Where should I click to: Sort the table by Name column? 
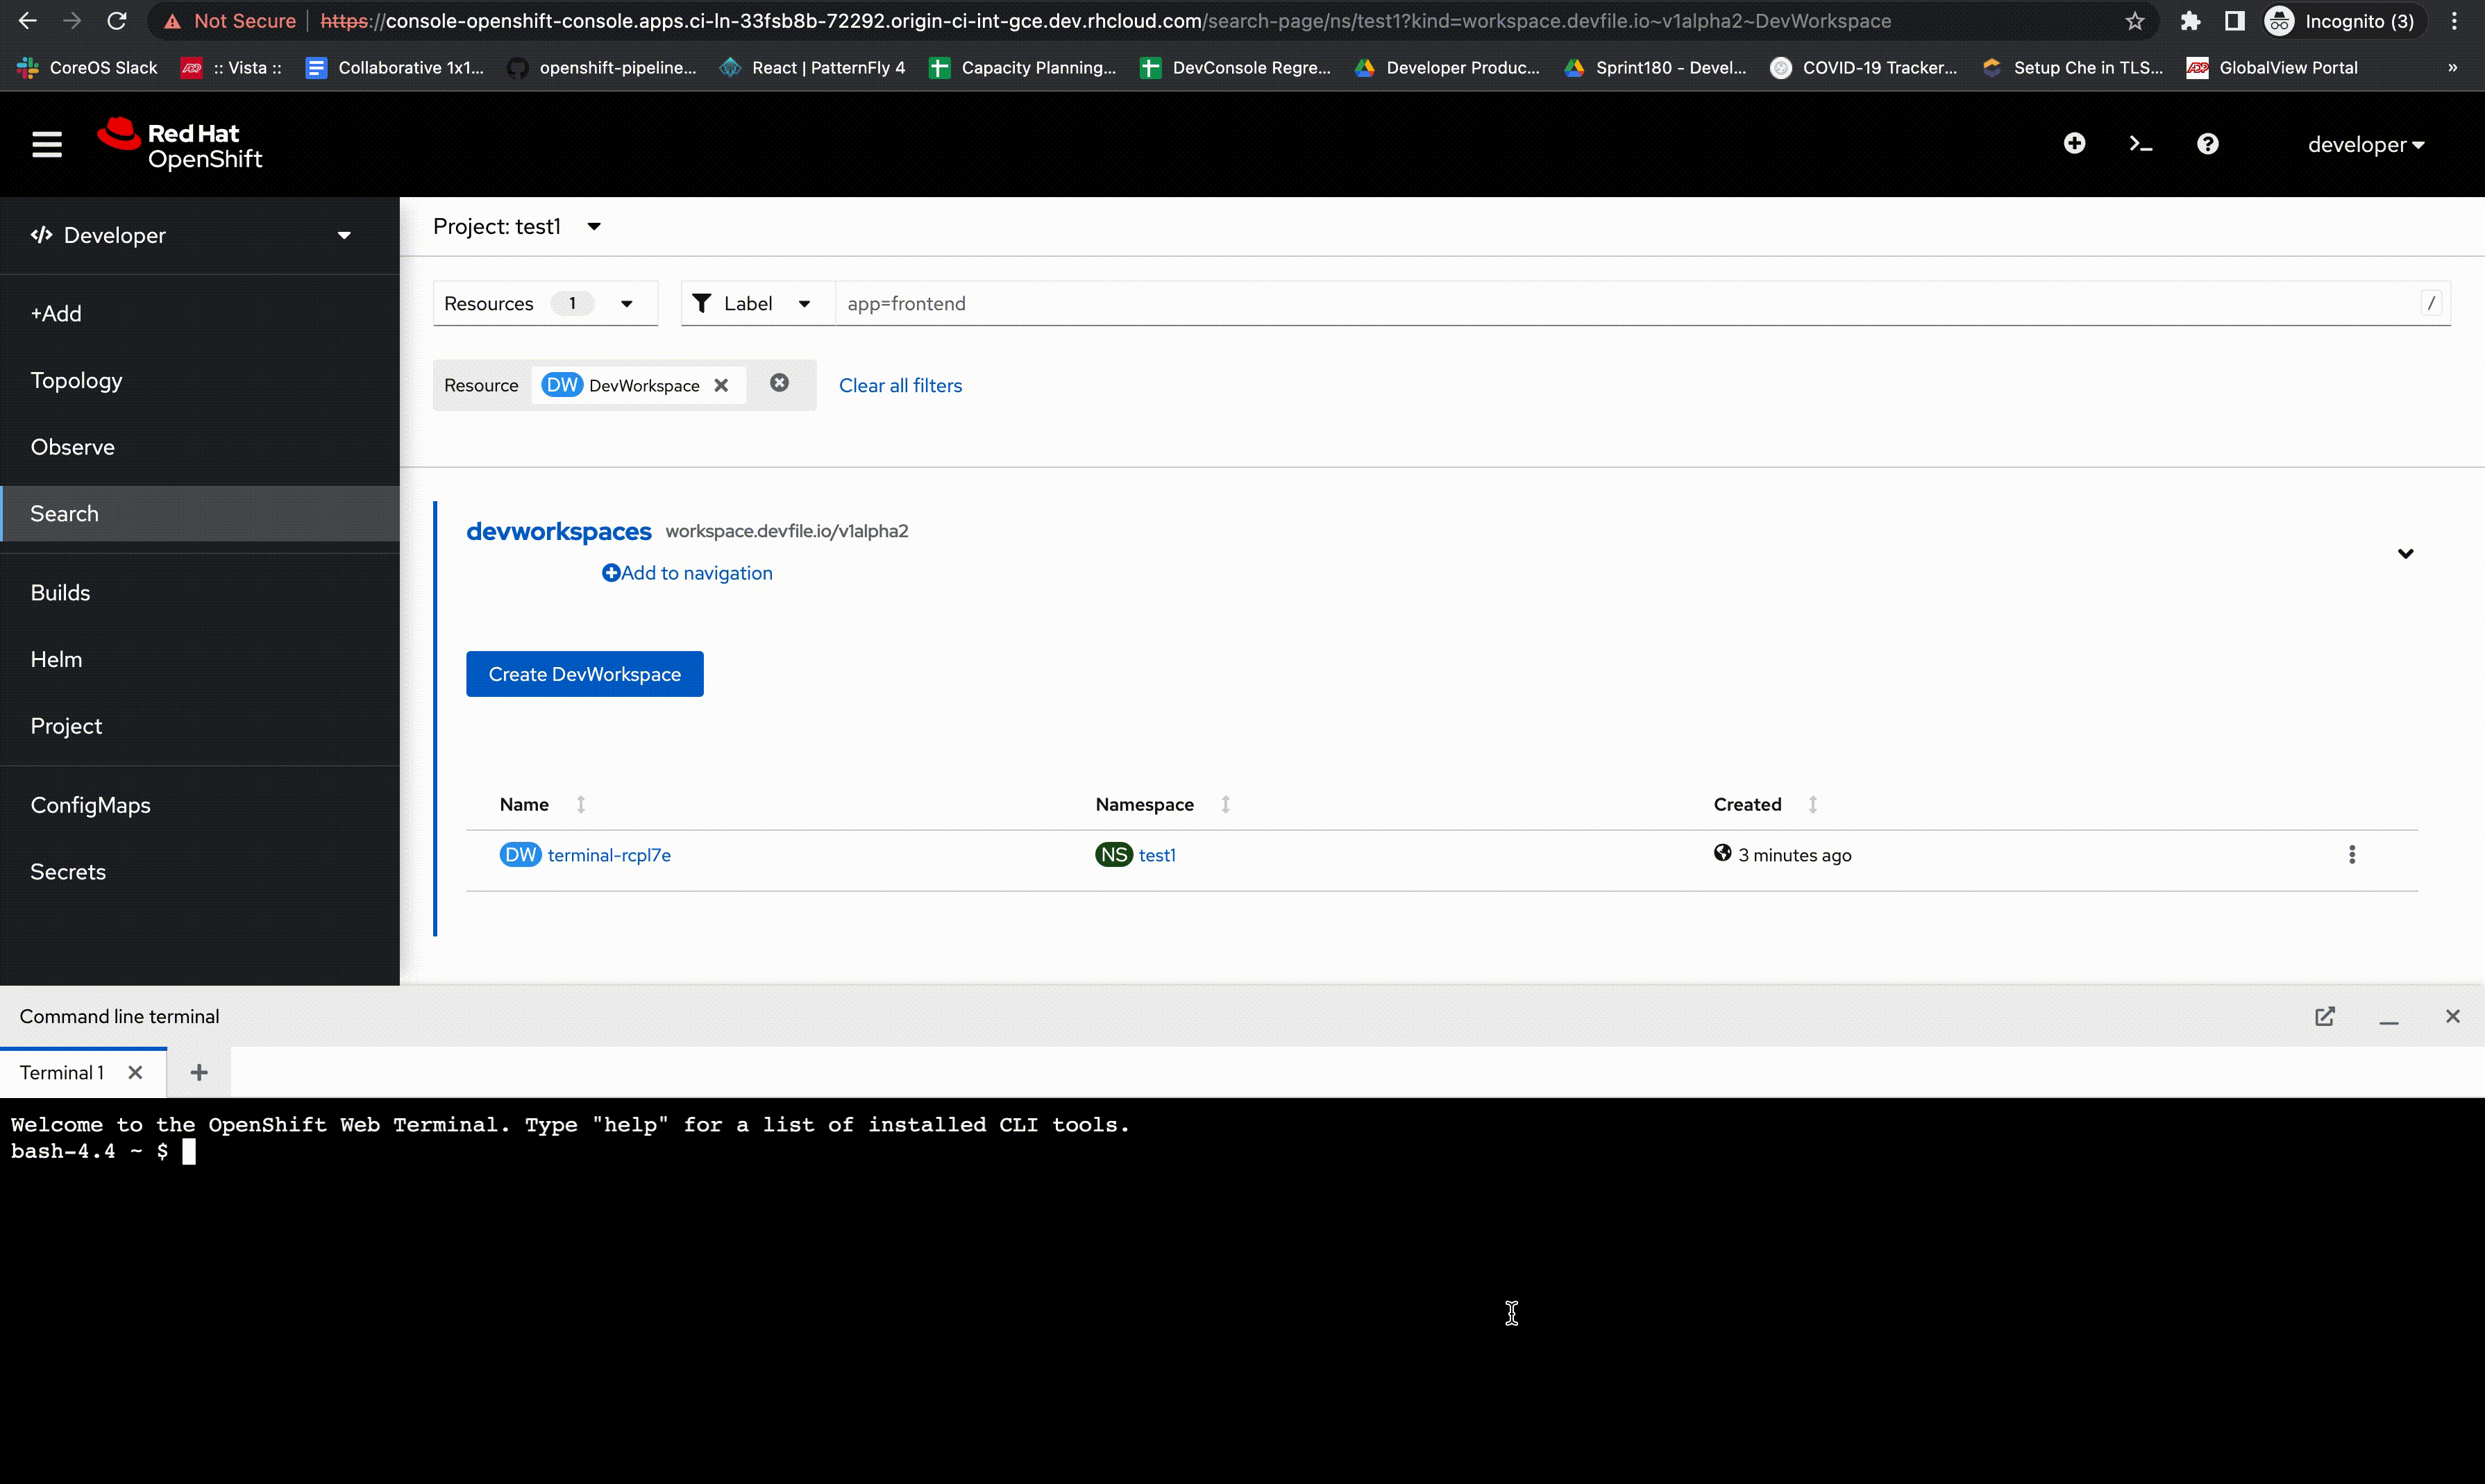(x=525, y=805)
